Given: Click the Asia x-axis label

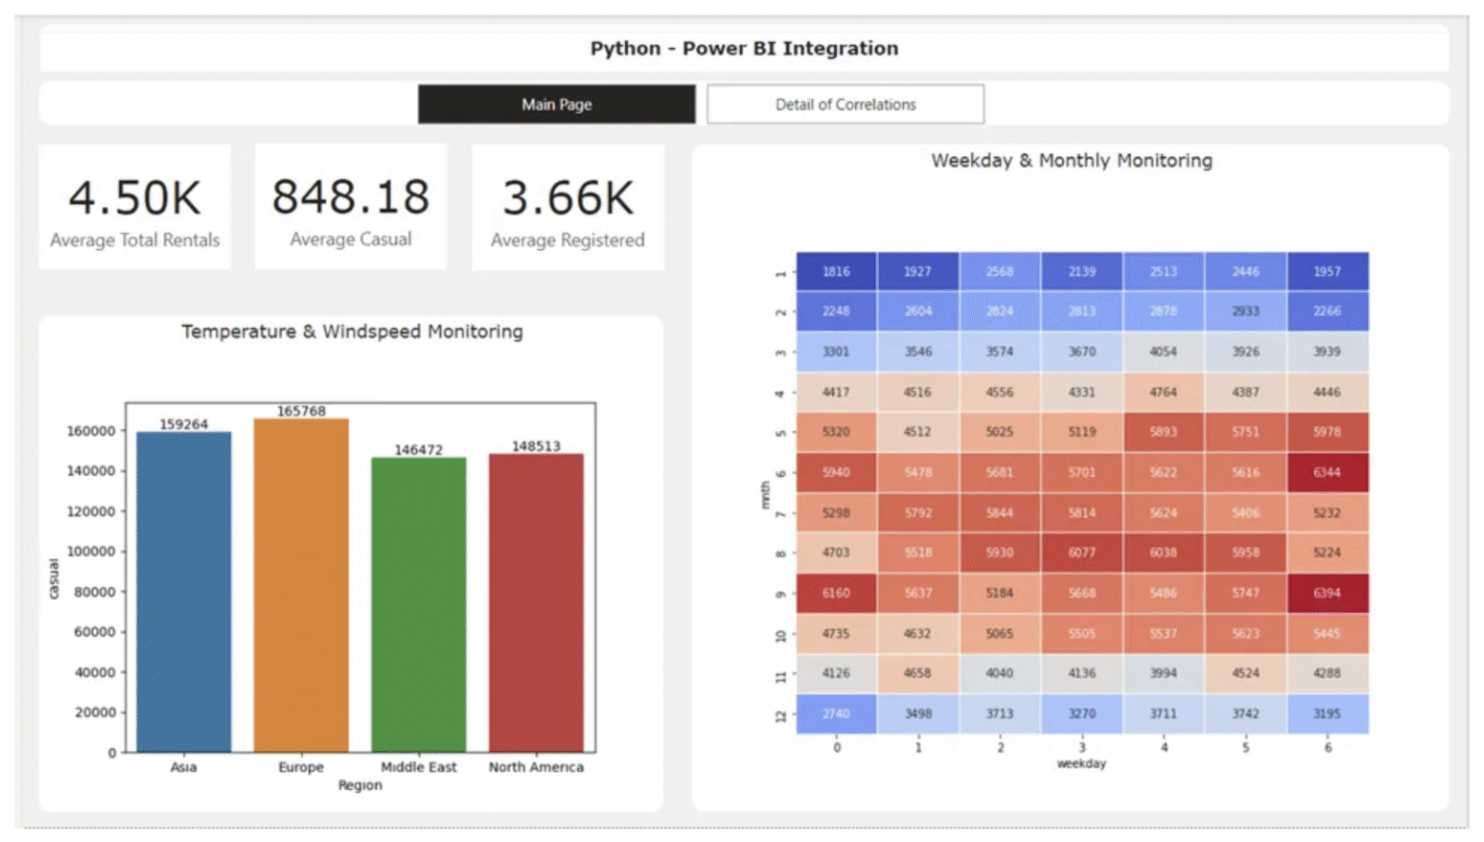Looking at the screenshot, I should (184, 767).
